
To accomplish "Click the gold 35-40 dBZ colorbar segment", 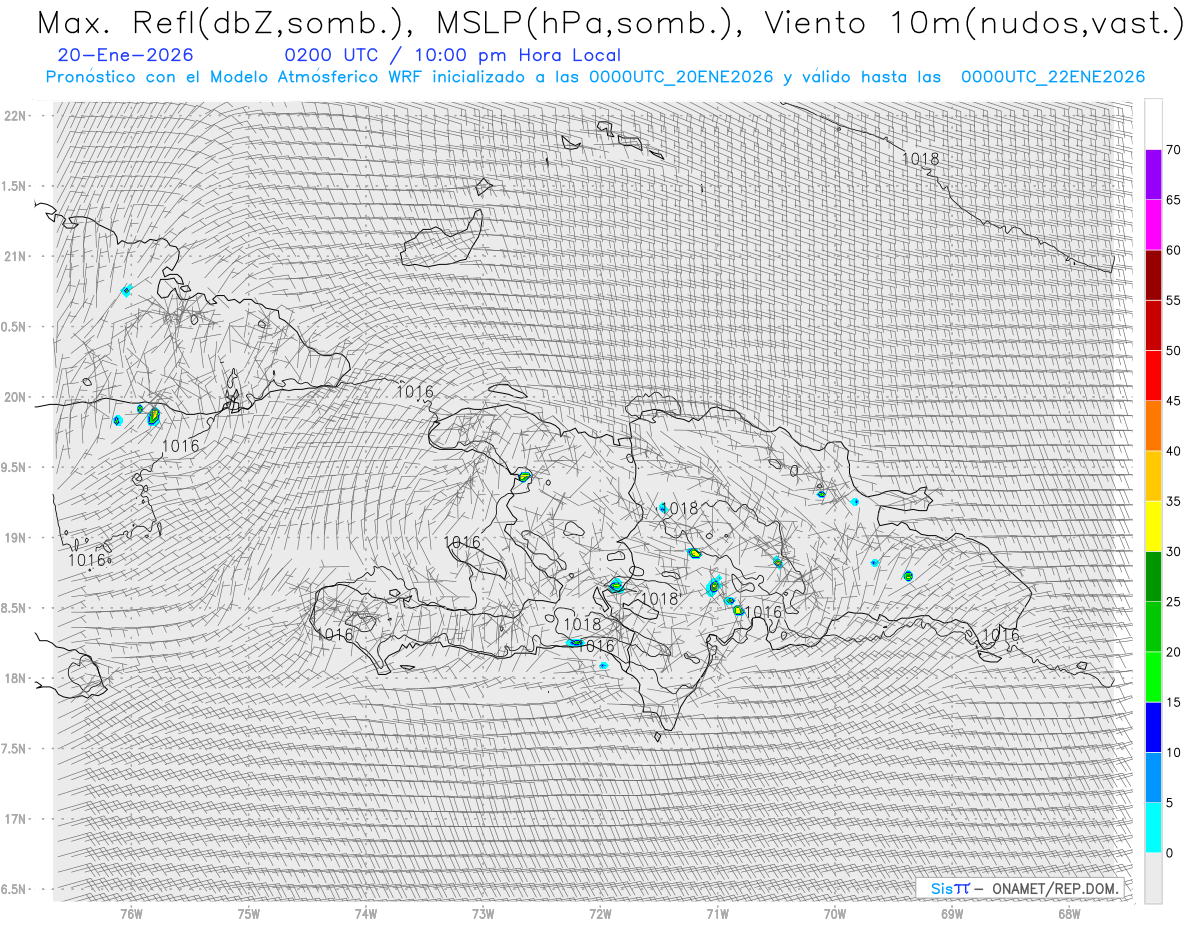I will [x=1153, y=476].
